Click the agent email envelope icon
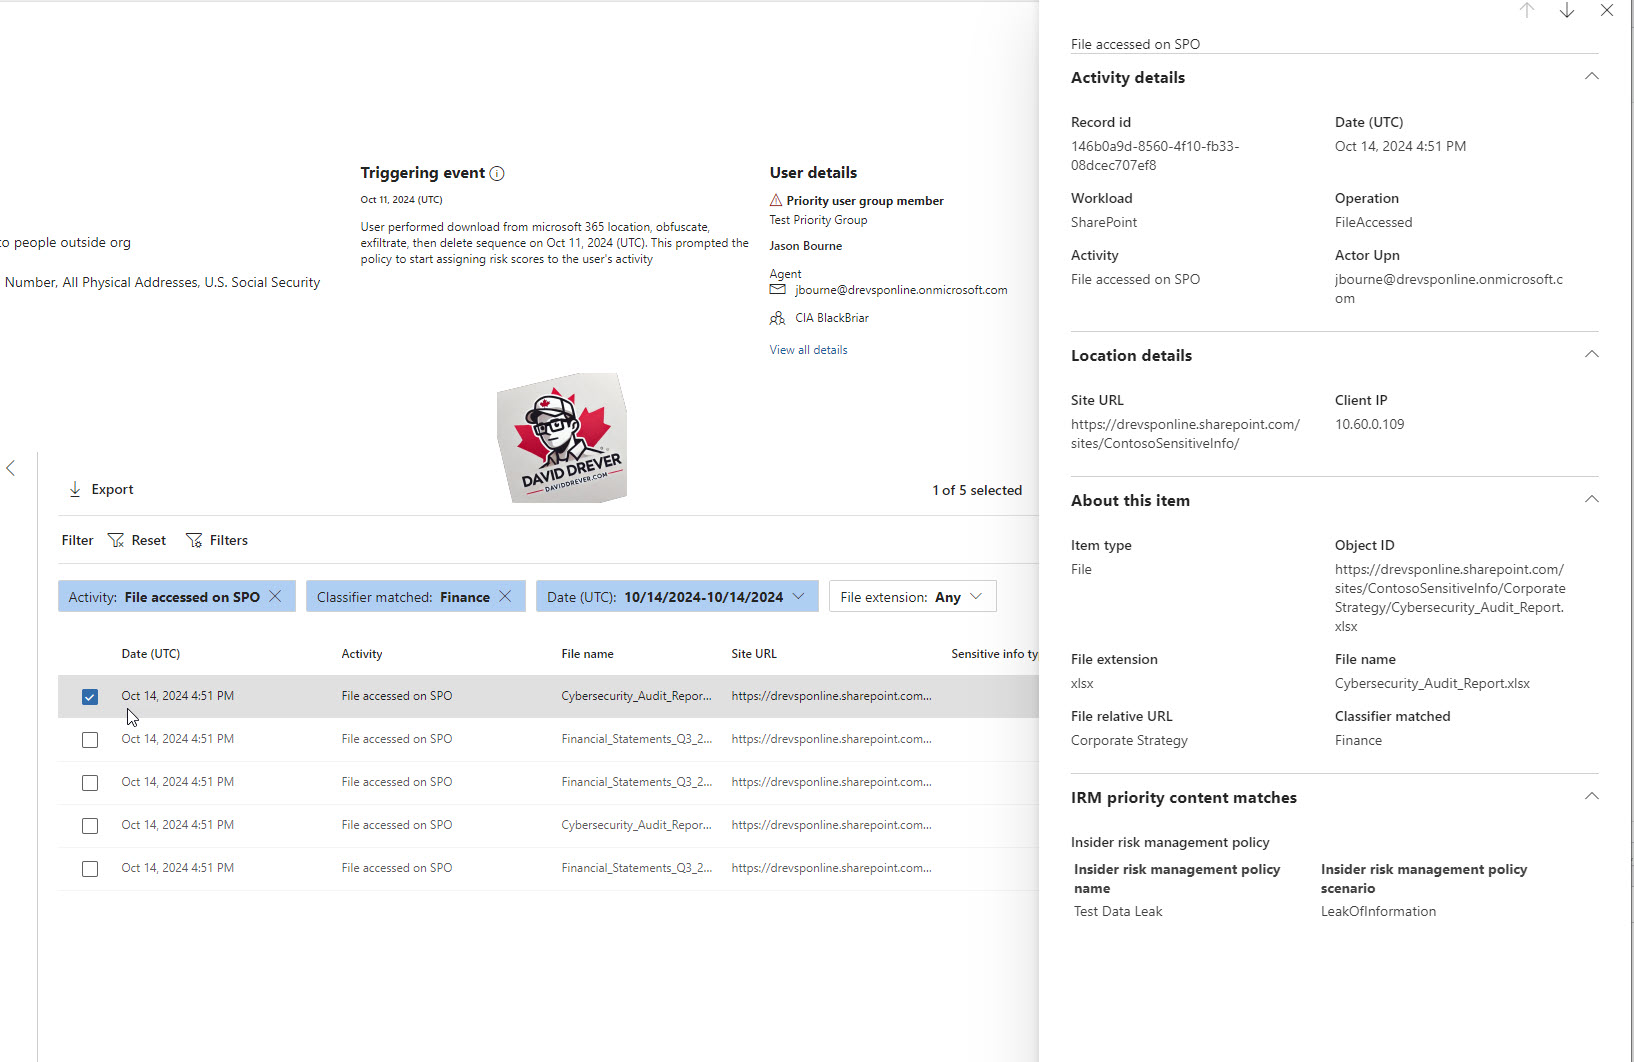The height and width of the screenshot is (1062, 1634). point(777,290)
